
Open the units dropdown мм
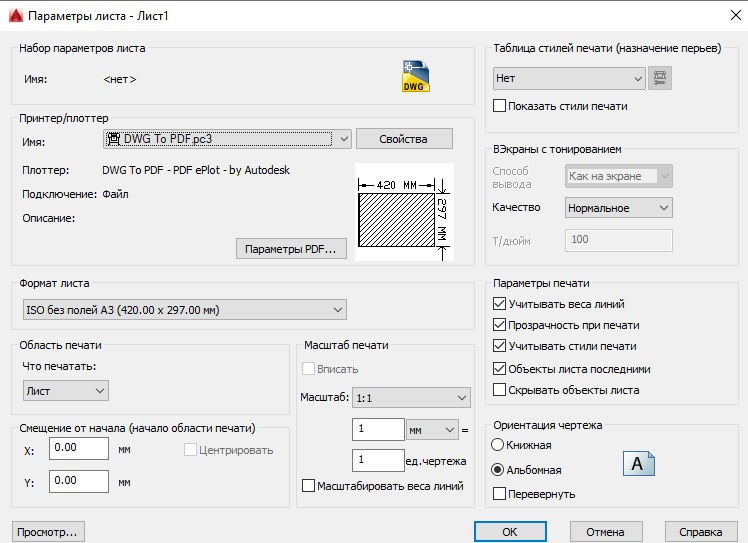click(x=432, y=430)
